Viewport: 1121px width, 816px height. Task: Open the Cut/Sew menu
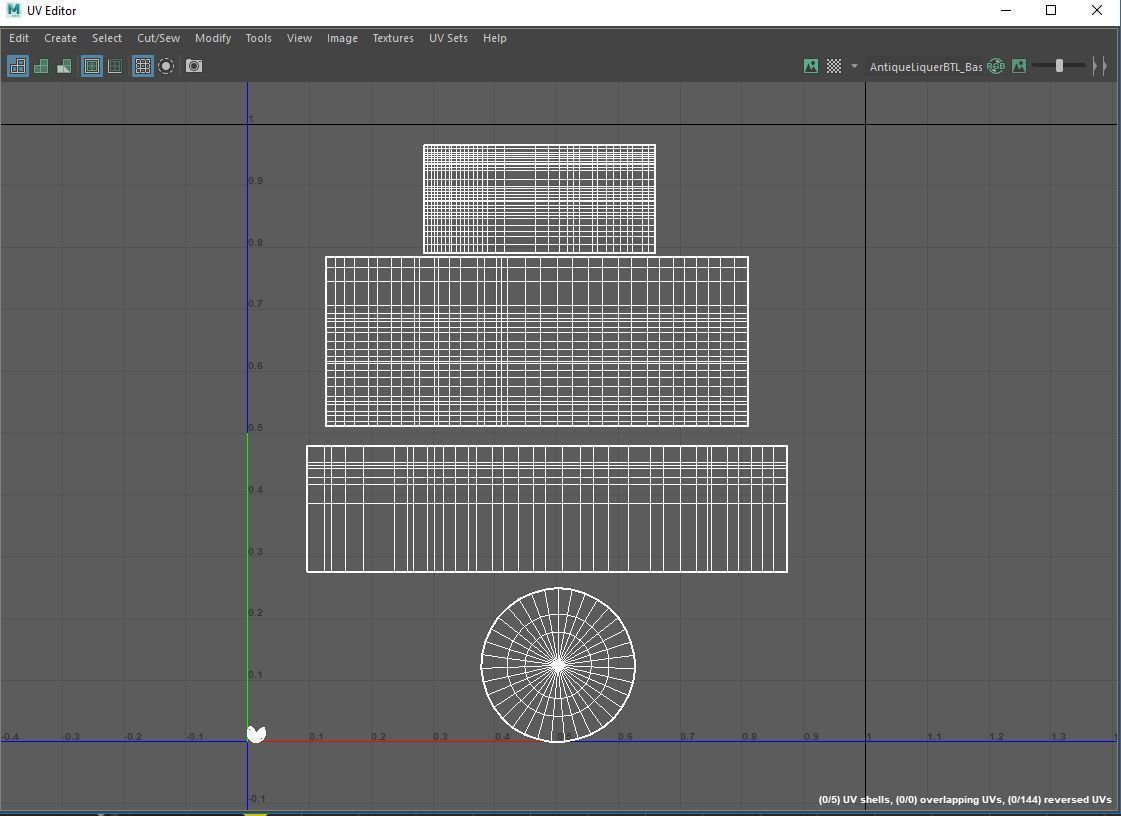(x=159, y=38)
